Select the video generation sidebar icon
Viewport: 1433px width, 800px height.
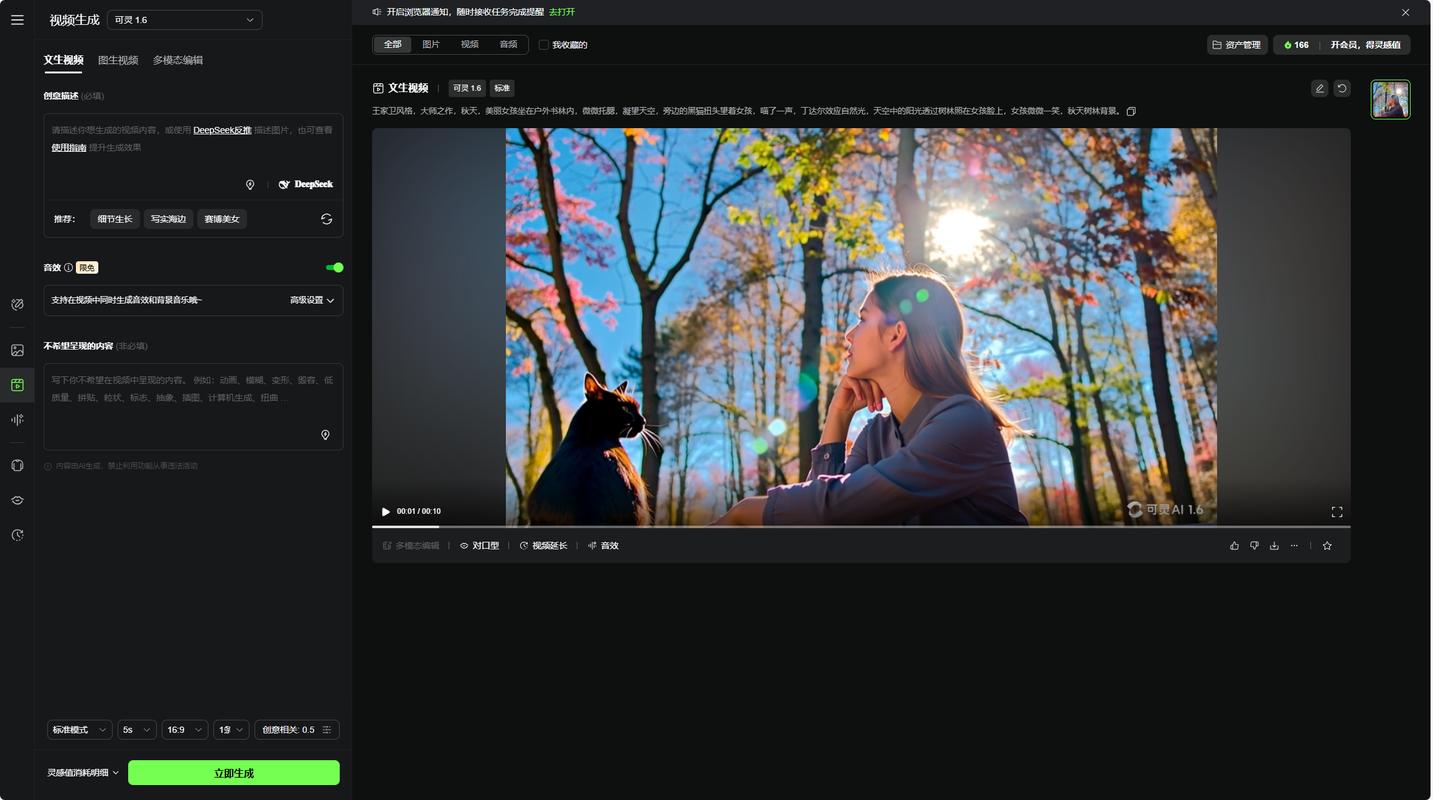(x=17, y=385)
